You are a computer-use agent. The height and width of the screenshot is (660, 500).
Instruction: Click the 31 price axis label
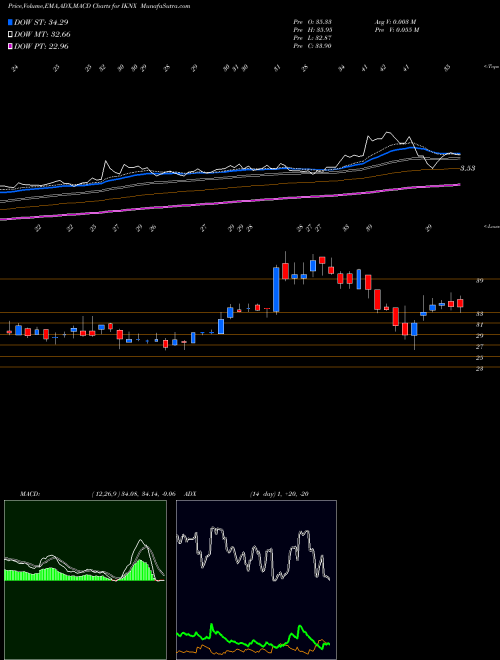[480, 325]
